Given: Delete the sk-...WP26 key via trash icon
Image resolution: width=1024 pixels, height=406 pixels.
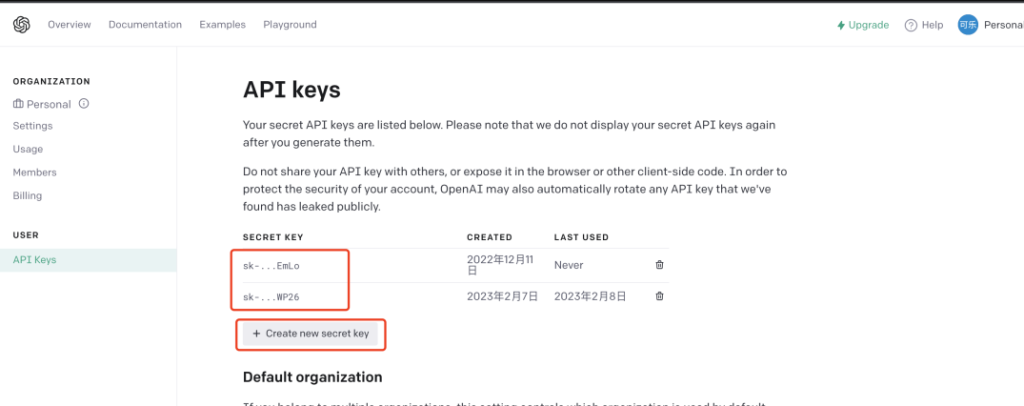Looking at the screenshot, I should [659, 296].
